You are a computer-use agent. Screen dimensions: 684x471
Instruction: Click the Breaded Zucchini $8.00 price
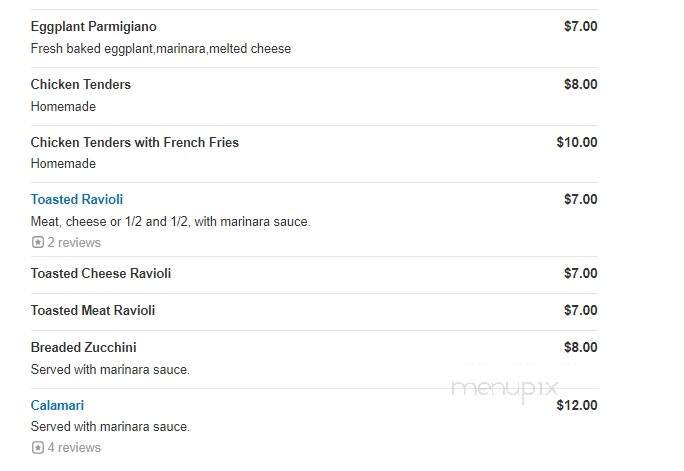pyautogui.click(x=580, y=348)
